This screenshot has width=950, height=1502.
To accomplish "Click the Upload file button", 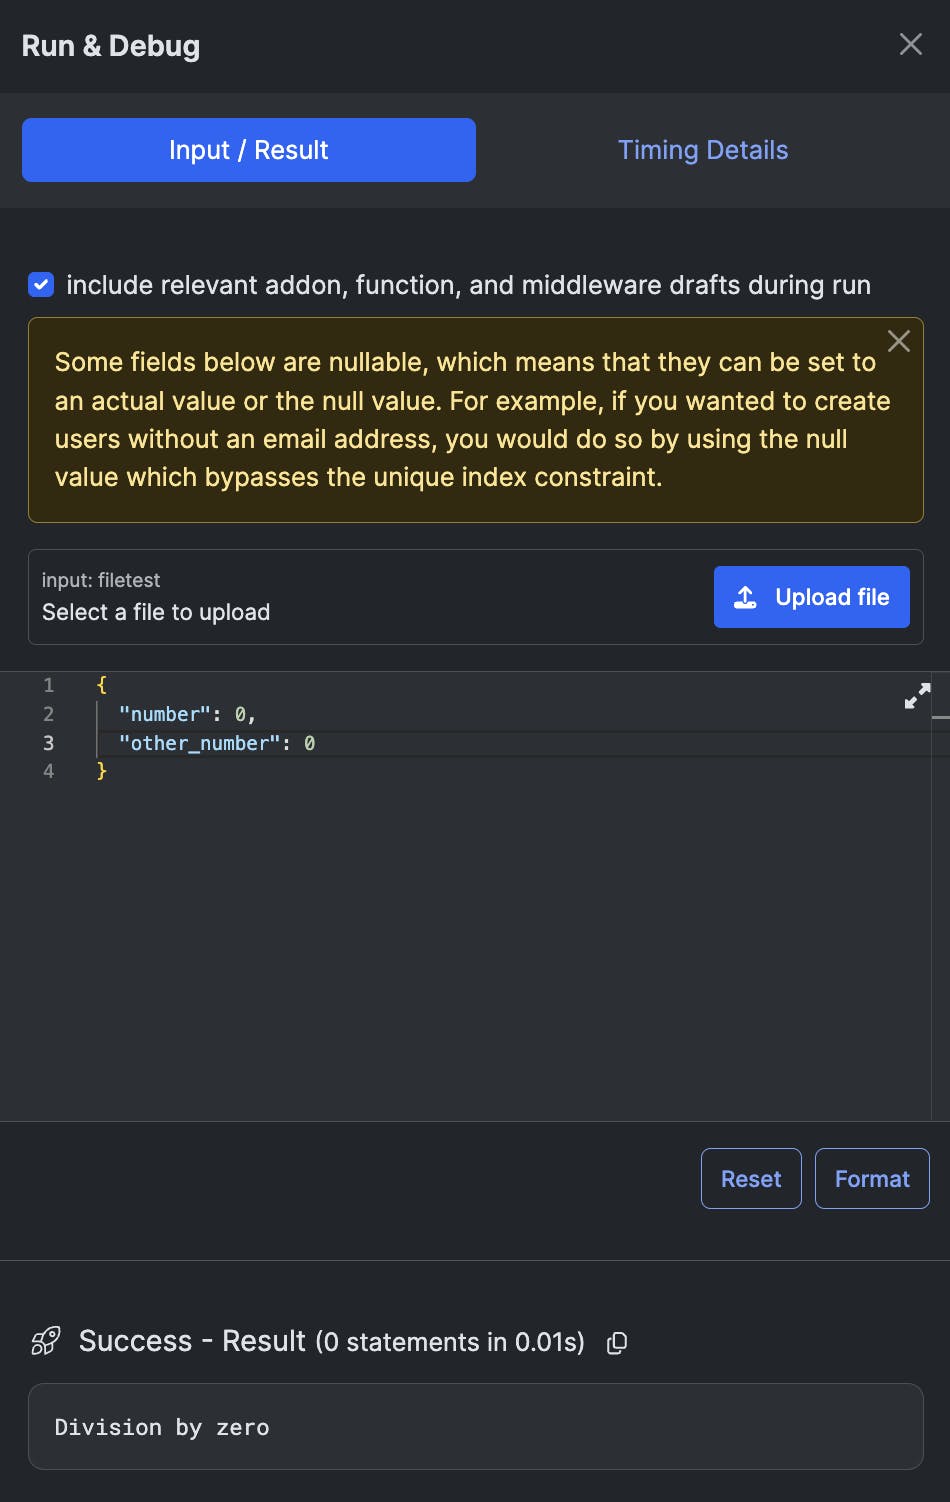I will click(x=811, y=597).
